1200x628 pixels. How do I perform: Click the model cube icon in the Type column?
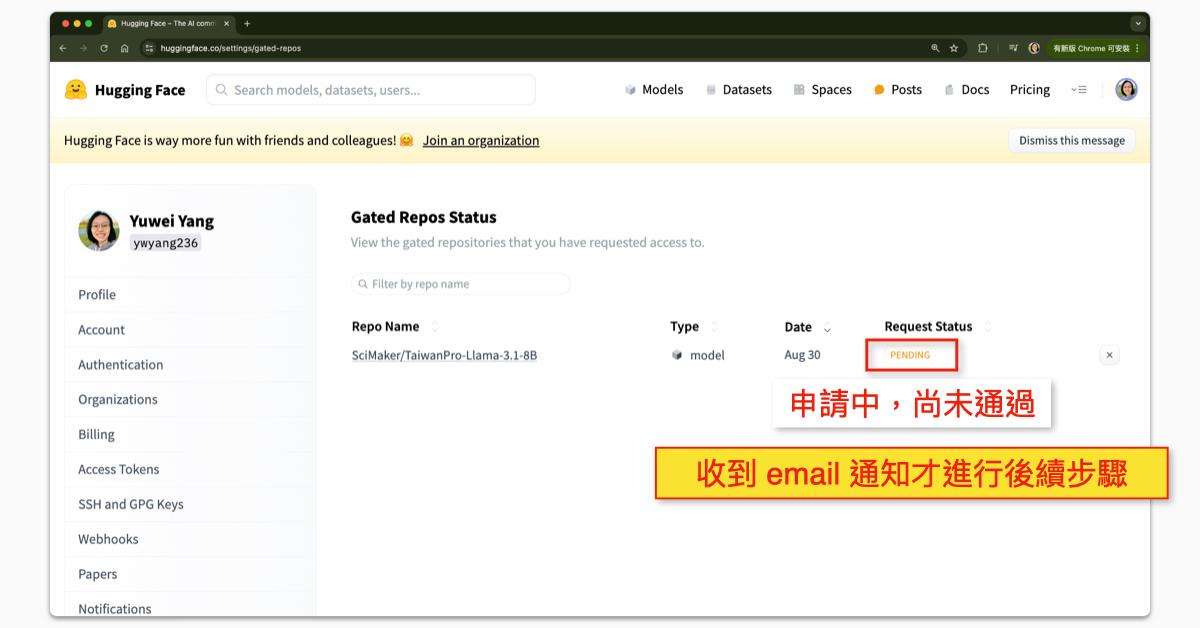tap(677, 356)
